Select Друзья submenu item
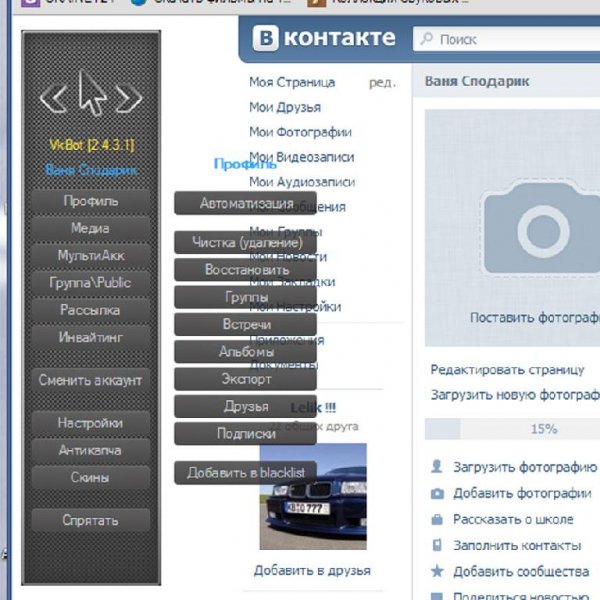The height and width of the screenshot is (600, 600). click(x=245, y=406)
